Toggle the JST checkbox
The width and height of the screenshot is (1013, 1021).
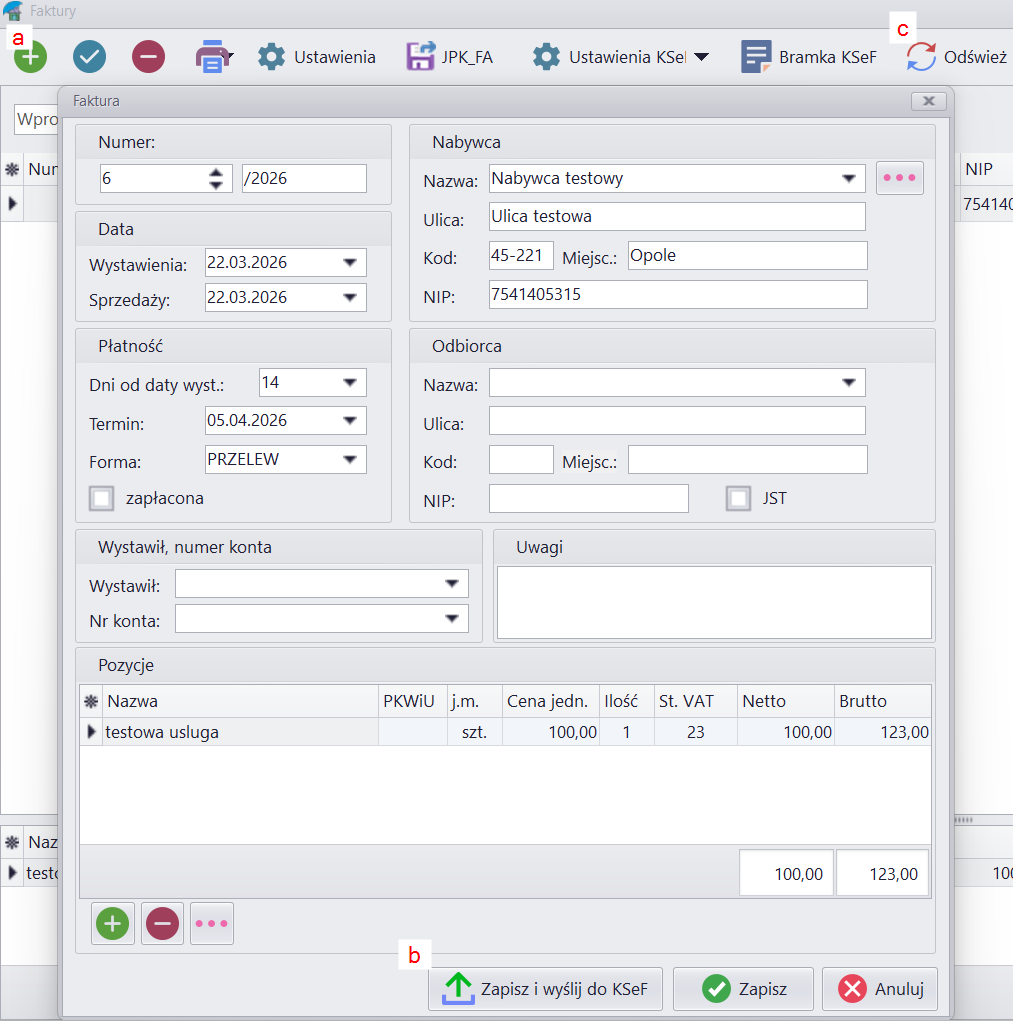[738, 498]
